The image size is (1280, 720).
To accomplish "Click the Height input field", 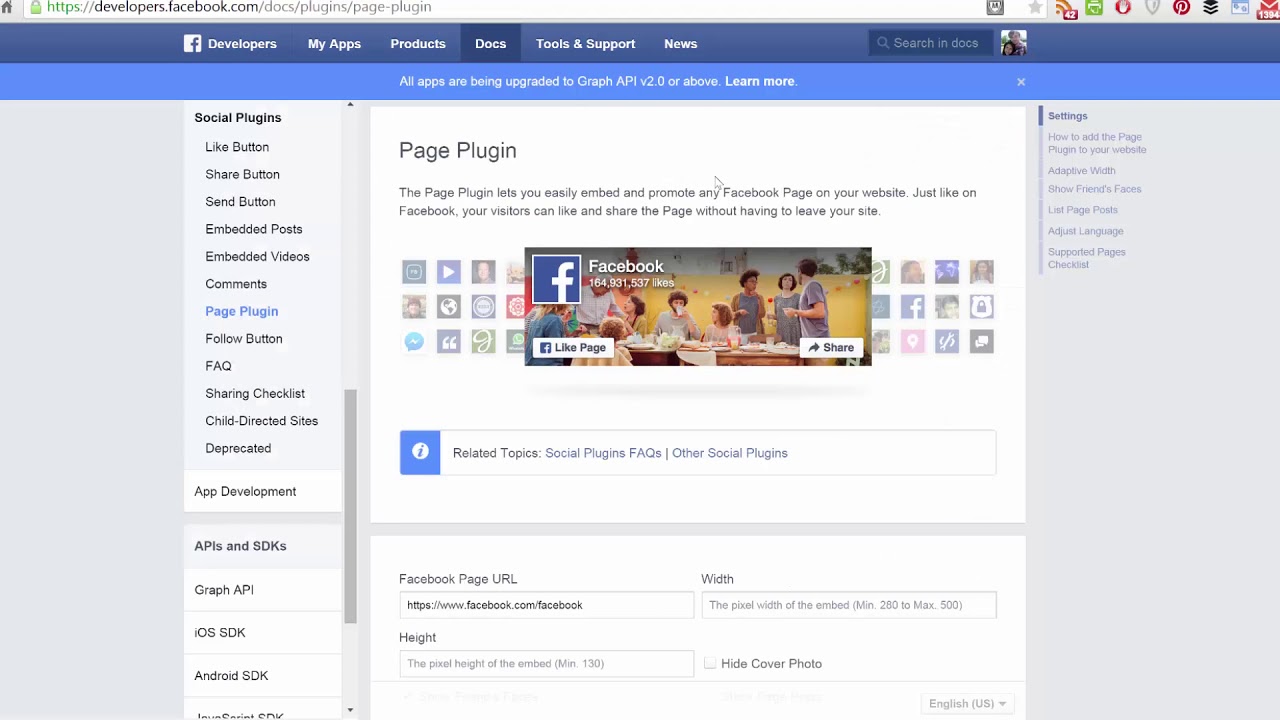I will coord(546,663).
